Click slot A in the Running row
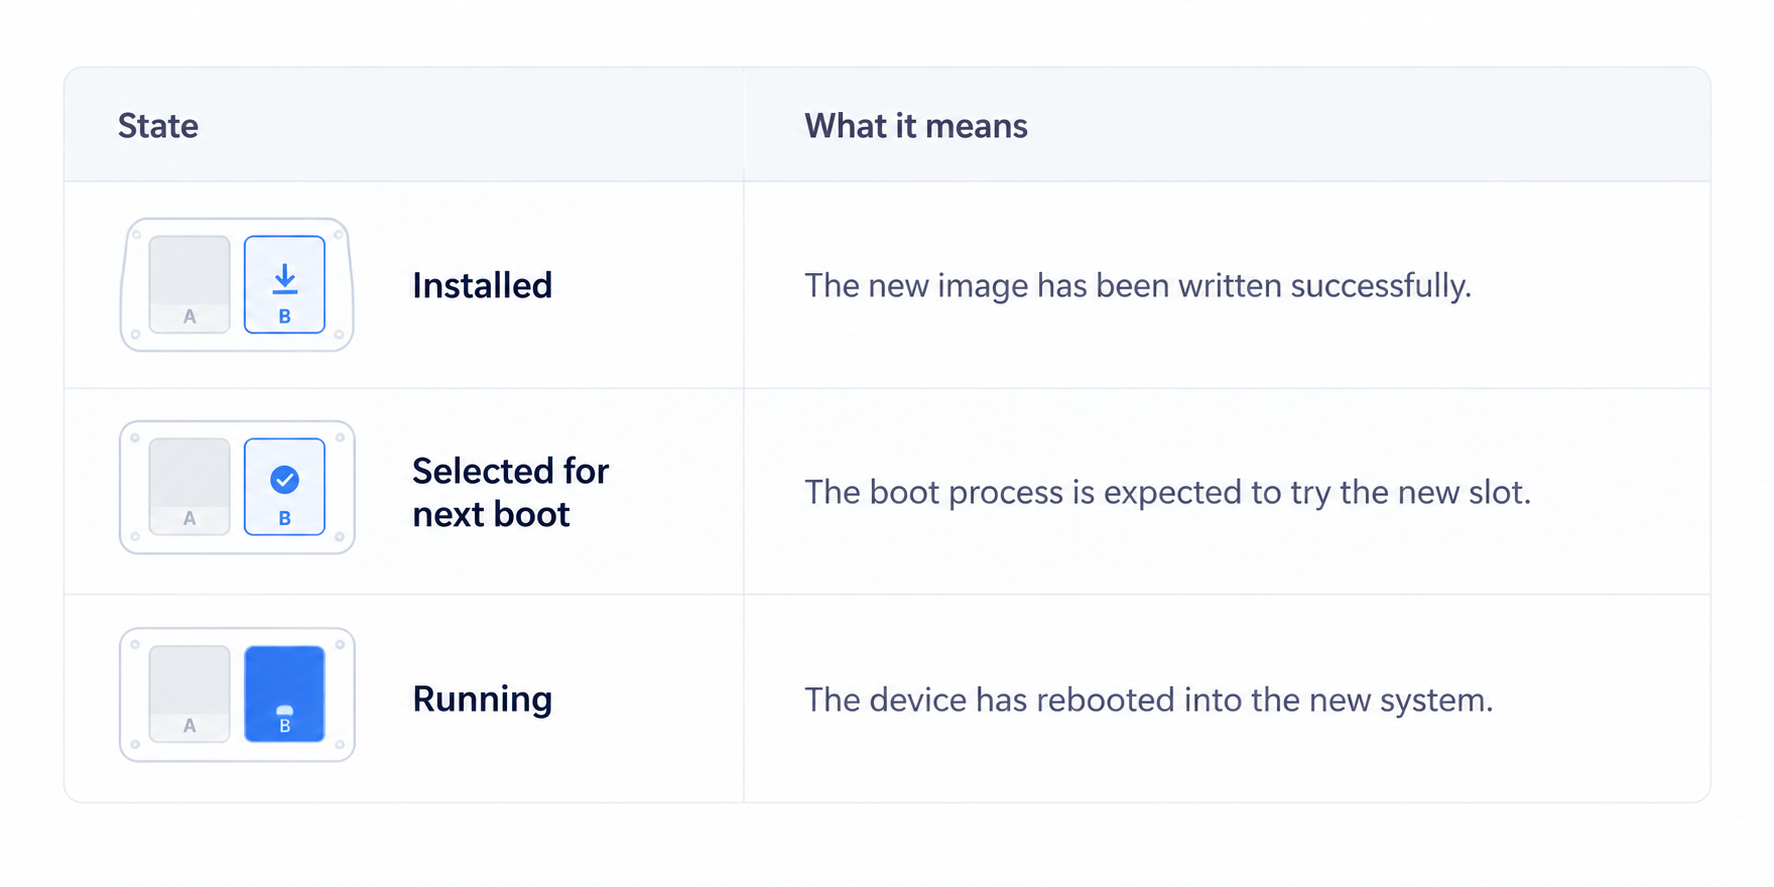The image size is (1774, 887). click(x=190, y=694)
